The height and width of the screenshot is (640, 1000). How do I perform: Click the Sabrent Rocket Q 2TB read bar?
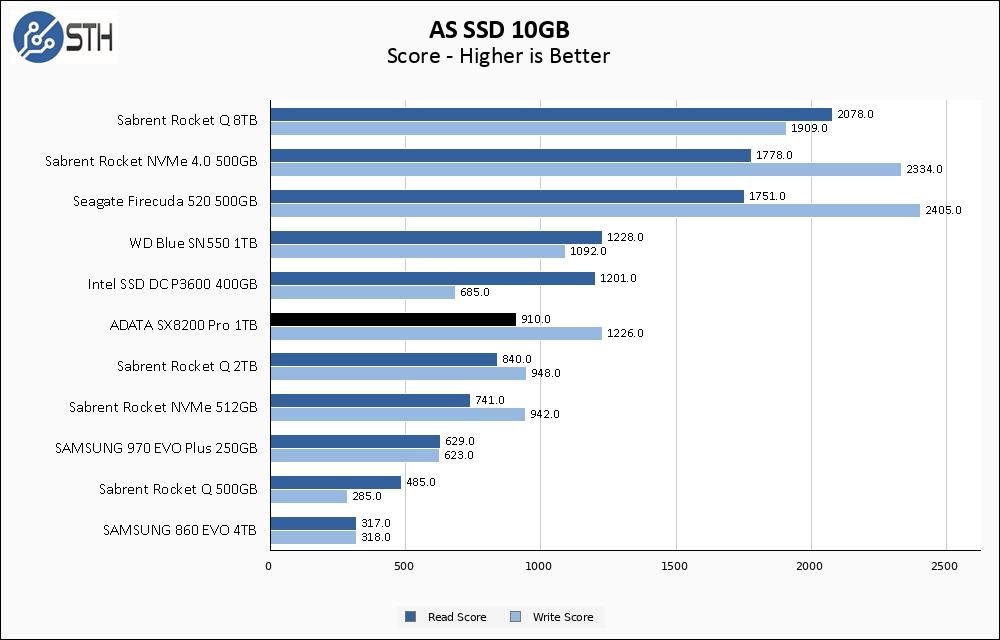coord(384,360)
